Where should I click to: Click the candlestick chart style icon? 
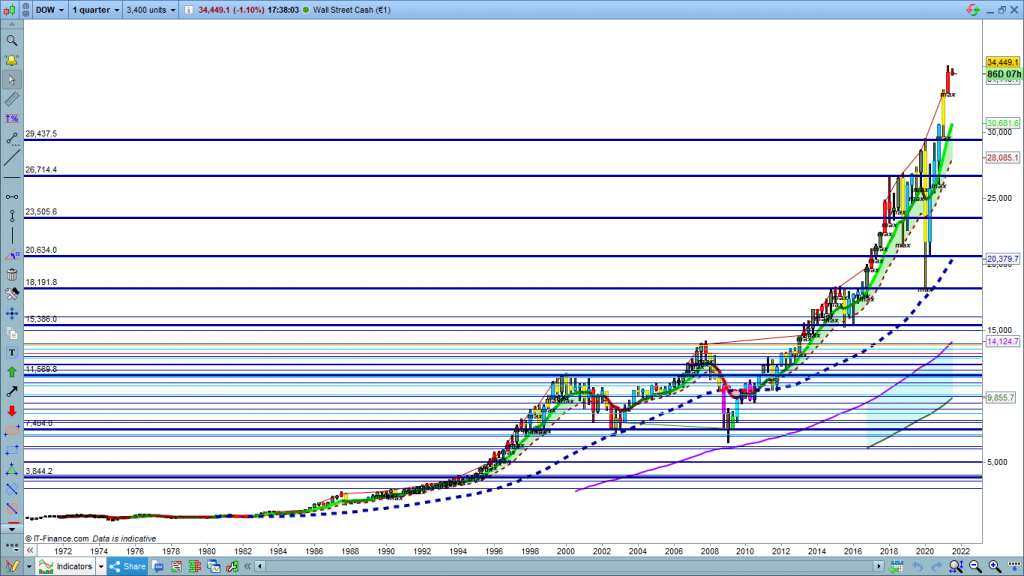pyautogui.click(x=12, y=10)
